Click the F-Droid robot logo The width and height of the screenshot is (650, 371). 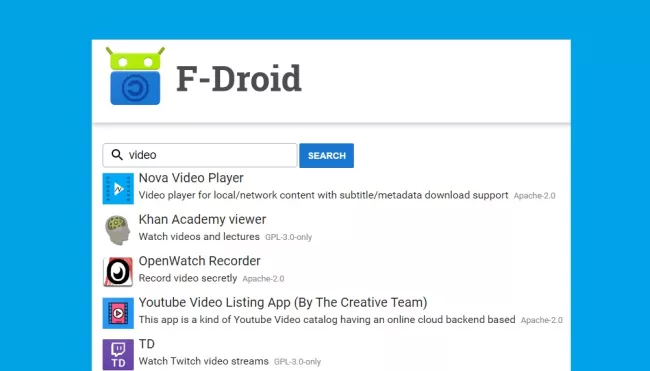coord(135,76)
